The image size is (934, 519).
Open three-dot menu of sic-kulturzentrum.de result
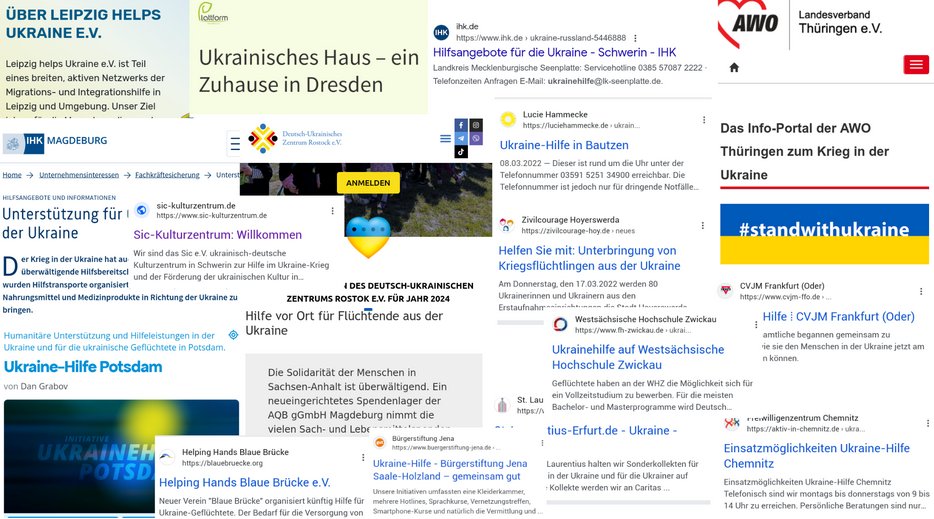click(332, 210)
